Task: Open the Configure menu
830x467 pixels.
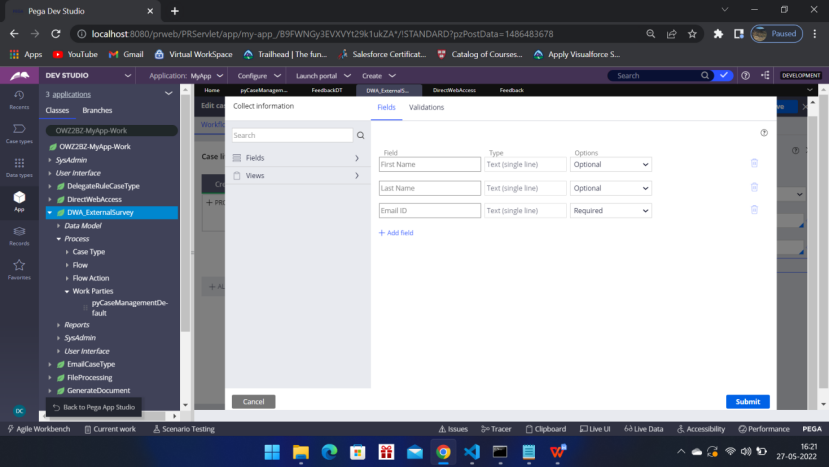Action: pyautogui.click(x=259, y=76)
